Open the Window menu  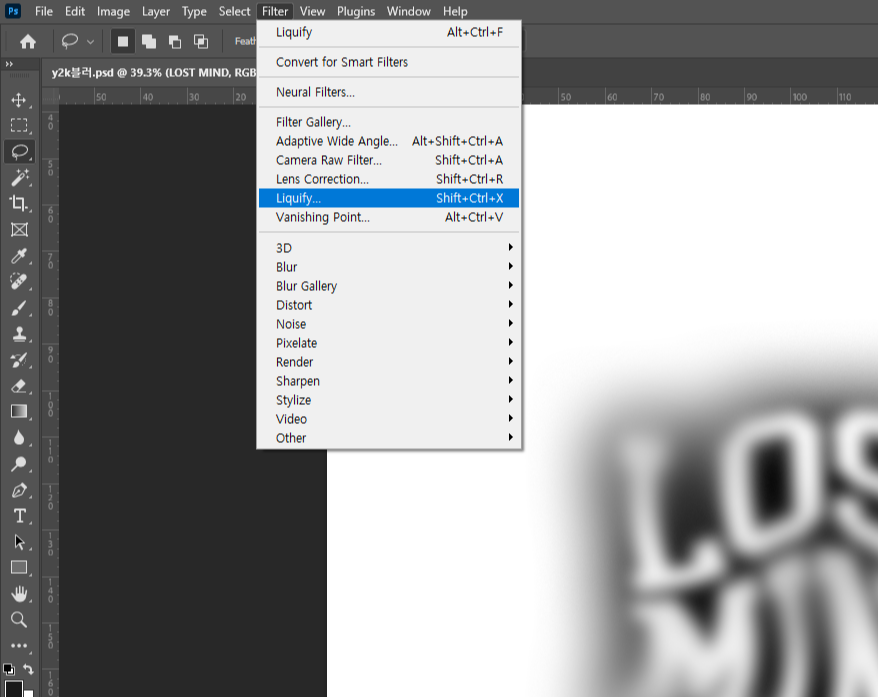(409, 11)
